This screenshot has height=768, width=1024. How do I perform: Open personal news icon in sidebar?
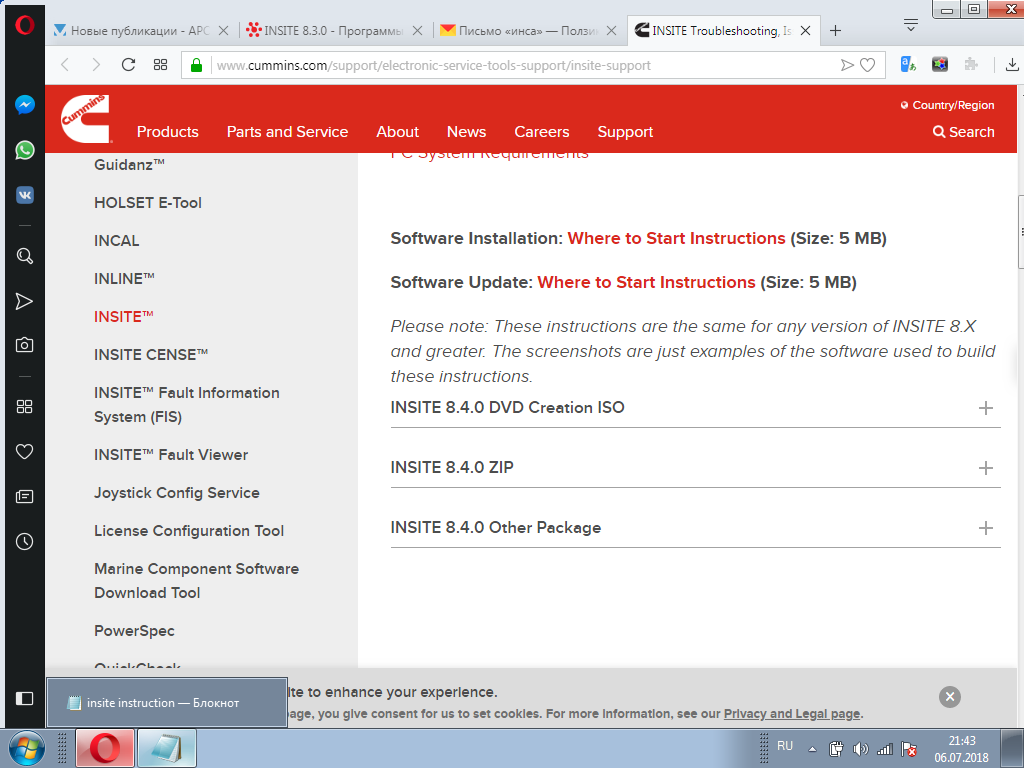pyautogui.click(x=25, y=497)
